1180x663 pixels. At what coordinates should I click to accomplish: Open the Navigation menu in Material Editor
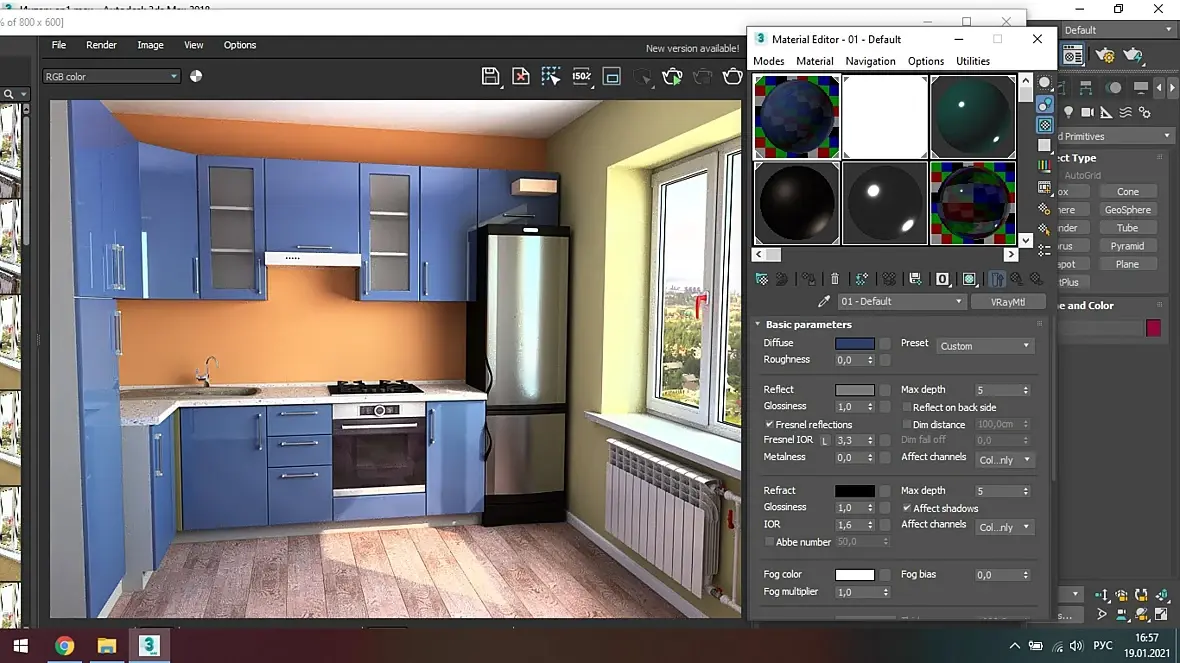pyautogui.click(x=870, y=61)
